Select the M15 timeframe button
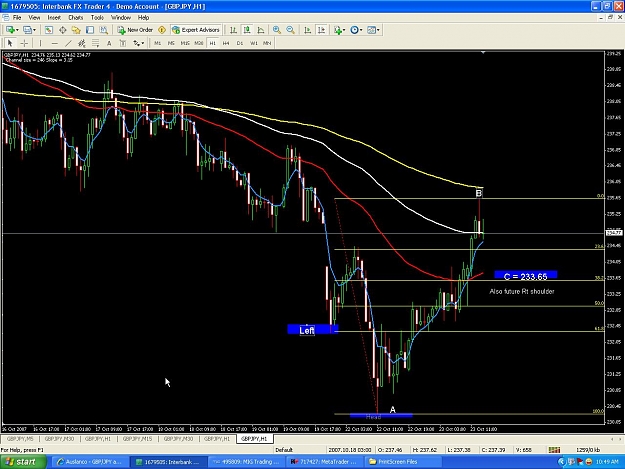The width and height of the screenshot is (625, 469). coord(185,43)
